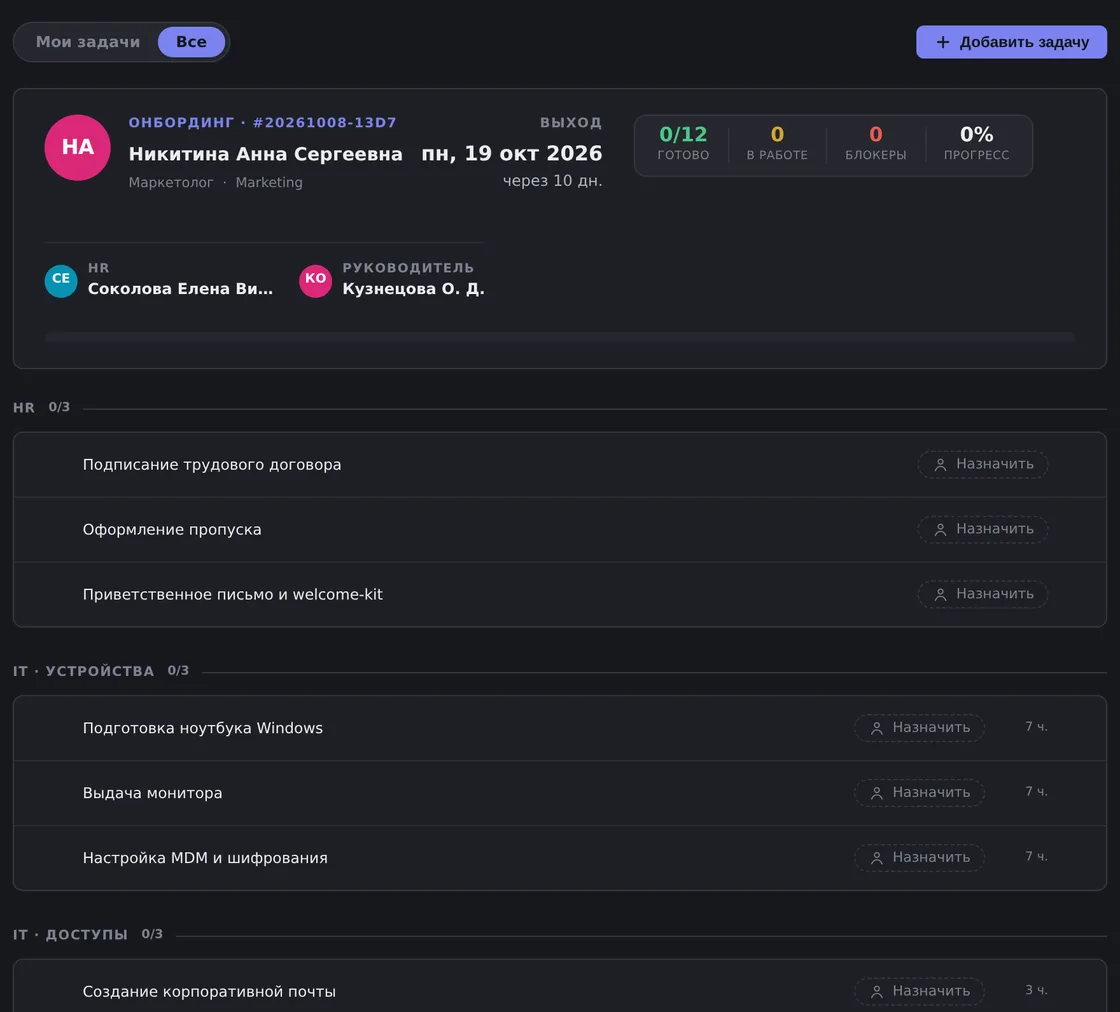Click the 7 ч. estimate for Подготовка ноутбука Windows
The width and height of the screenshot is (1120, 1012).
point(1036,727)
